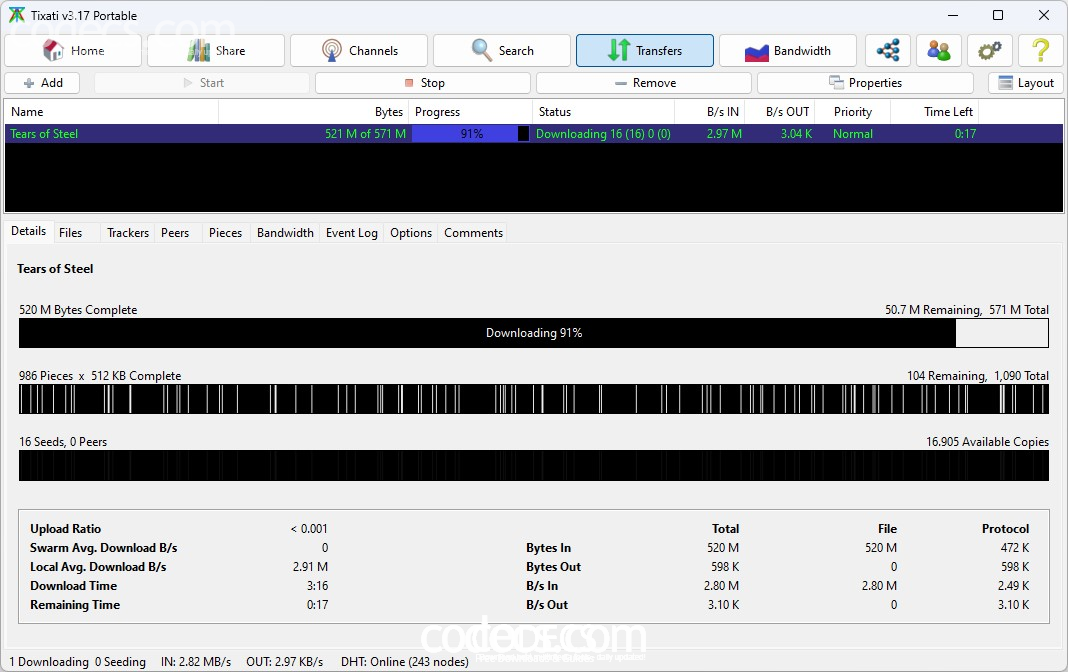Stop the selected transfer
The image size is (1068, 672).
423,83
